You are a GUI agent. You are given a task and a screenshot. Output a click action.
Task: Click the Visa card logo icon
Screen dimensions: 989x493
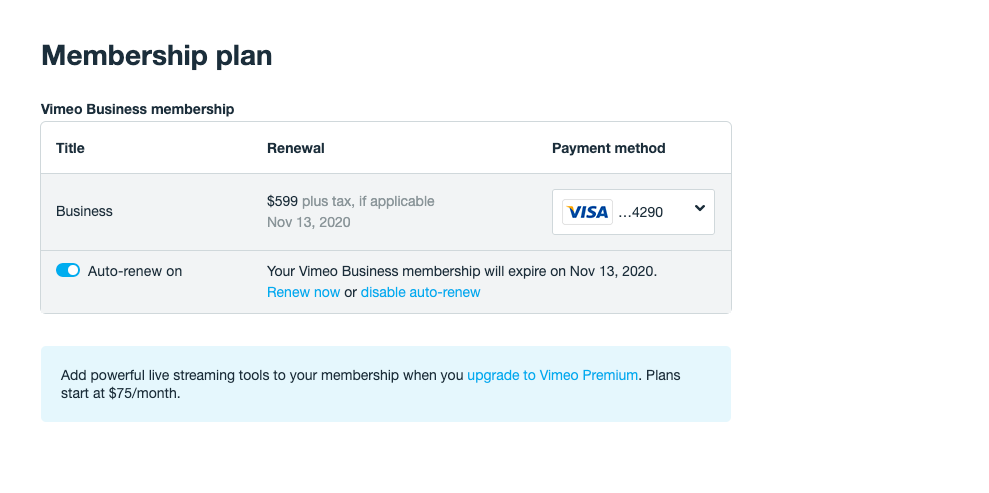(x=587, y=212)
